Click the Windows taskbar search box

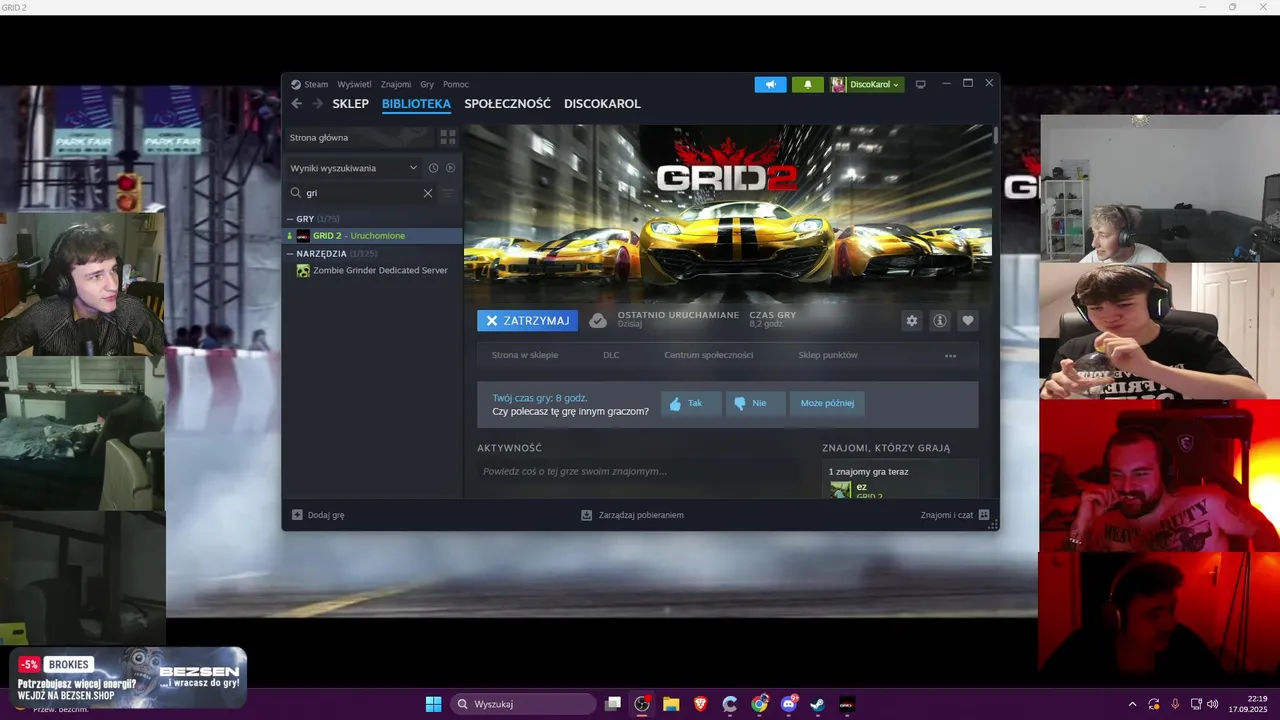[522, 704]
